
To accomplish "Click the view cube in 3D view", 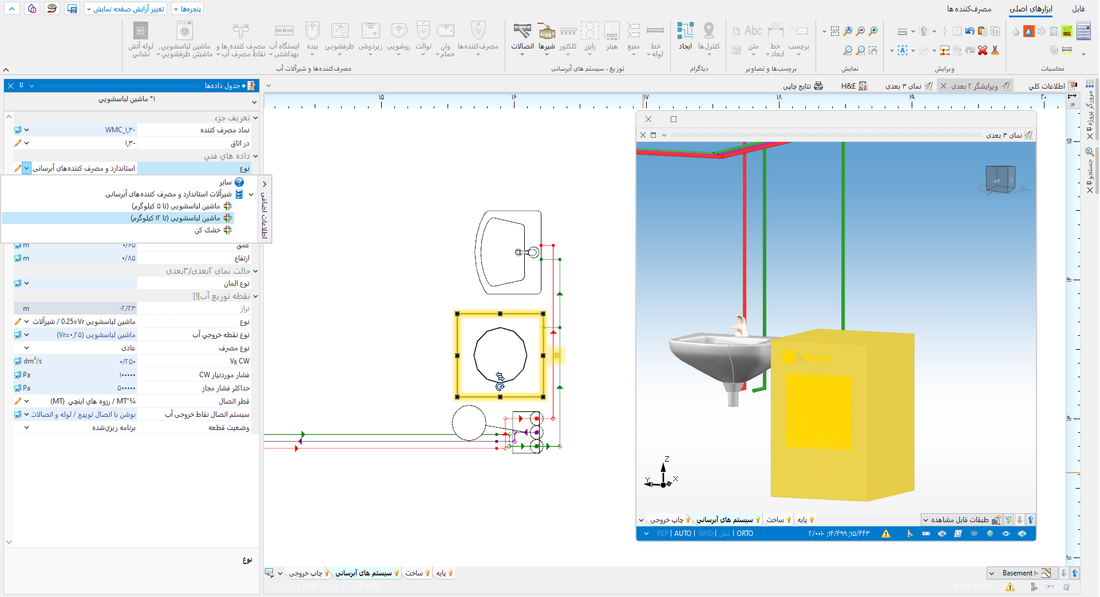I will 1000,180.
